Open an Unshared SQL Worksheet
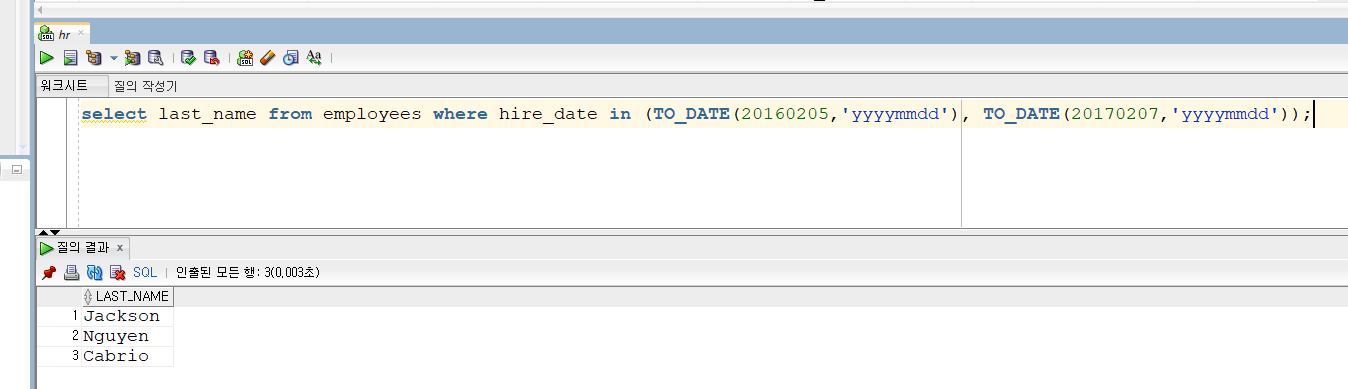 pos(246,58)
